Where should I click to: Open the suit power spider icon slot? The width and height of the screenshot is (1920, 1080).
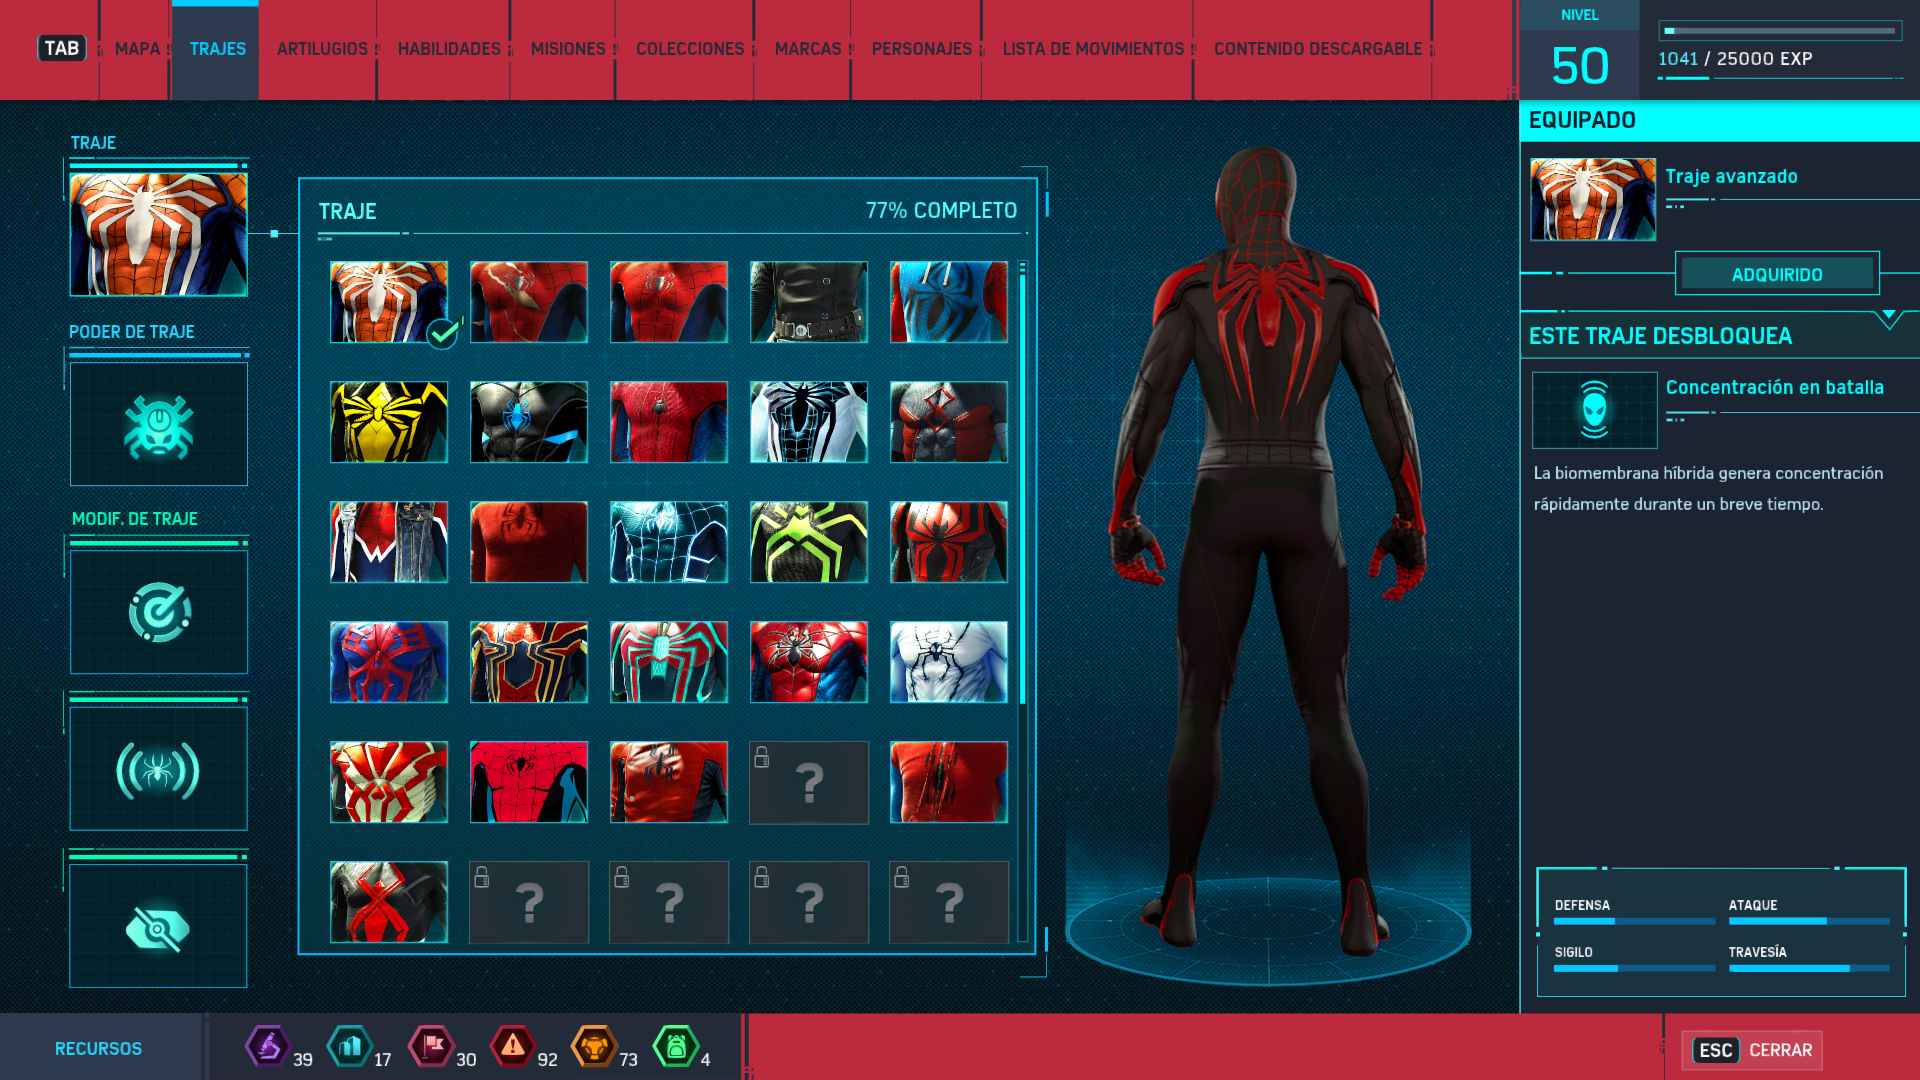[158, 425]
